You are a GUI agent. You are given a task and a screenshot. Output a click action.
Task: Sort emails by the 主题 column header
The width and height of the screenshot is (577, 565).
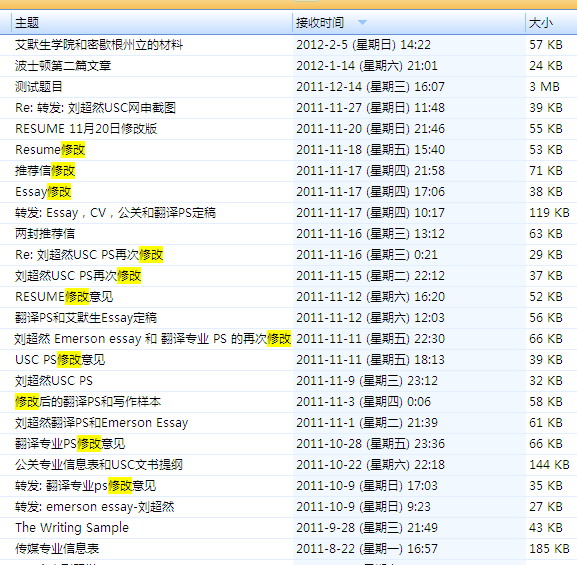point(152,23)
